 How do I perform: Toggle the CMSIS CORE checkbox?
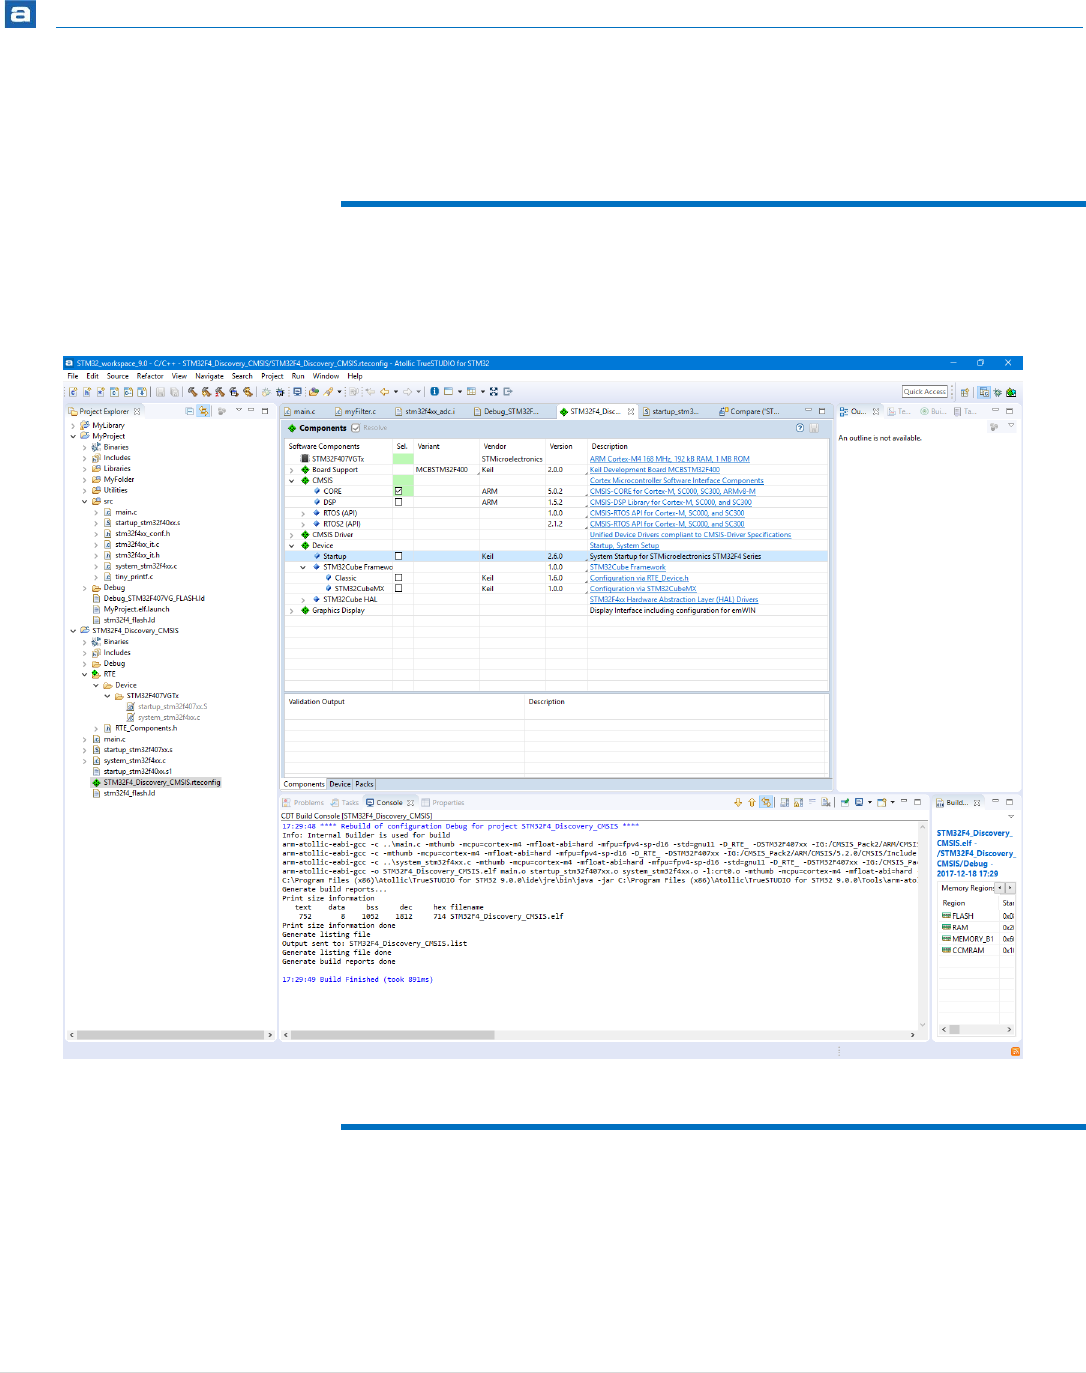(398, 491)
